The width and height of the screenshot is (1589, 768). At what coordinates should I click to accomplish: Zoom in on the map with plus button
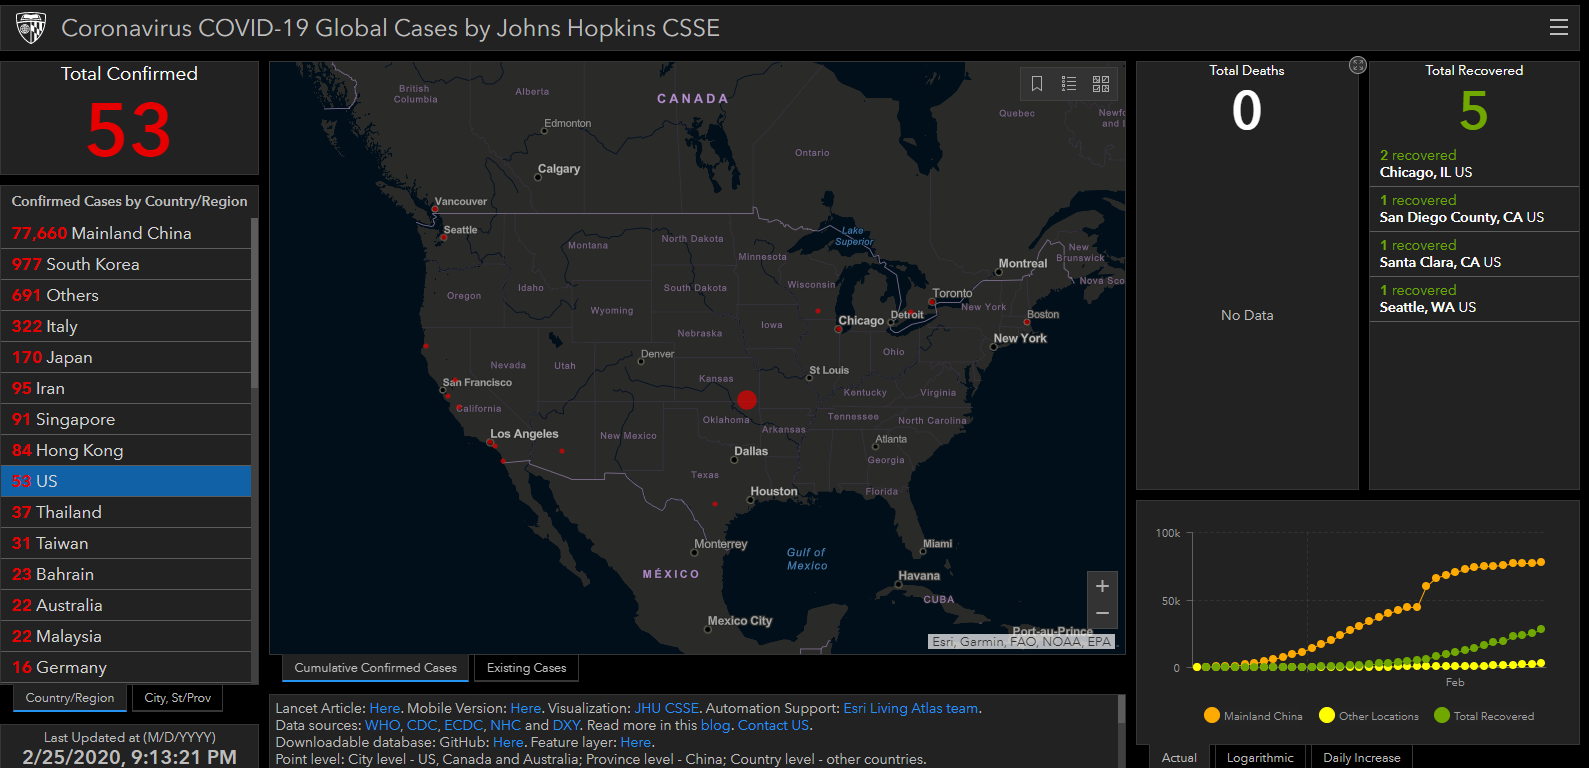coord(1102,586)
